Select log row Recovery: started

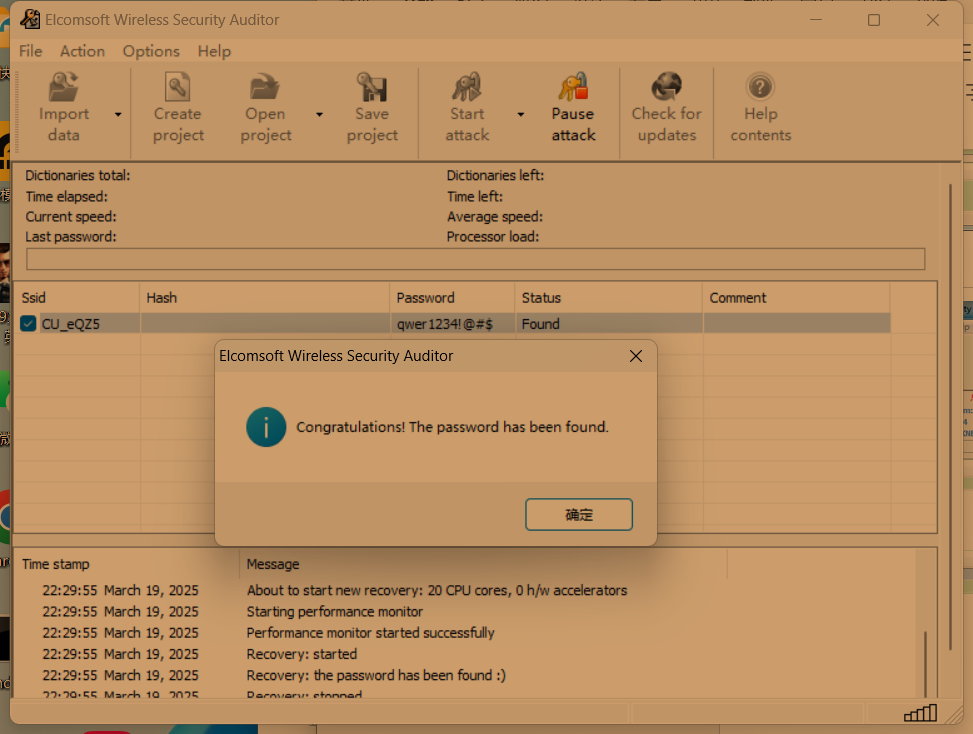point(302,654)
